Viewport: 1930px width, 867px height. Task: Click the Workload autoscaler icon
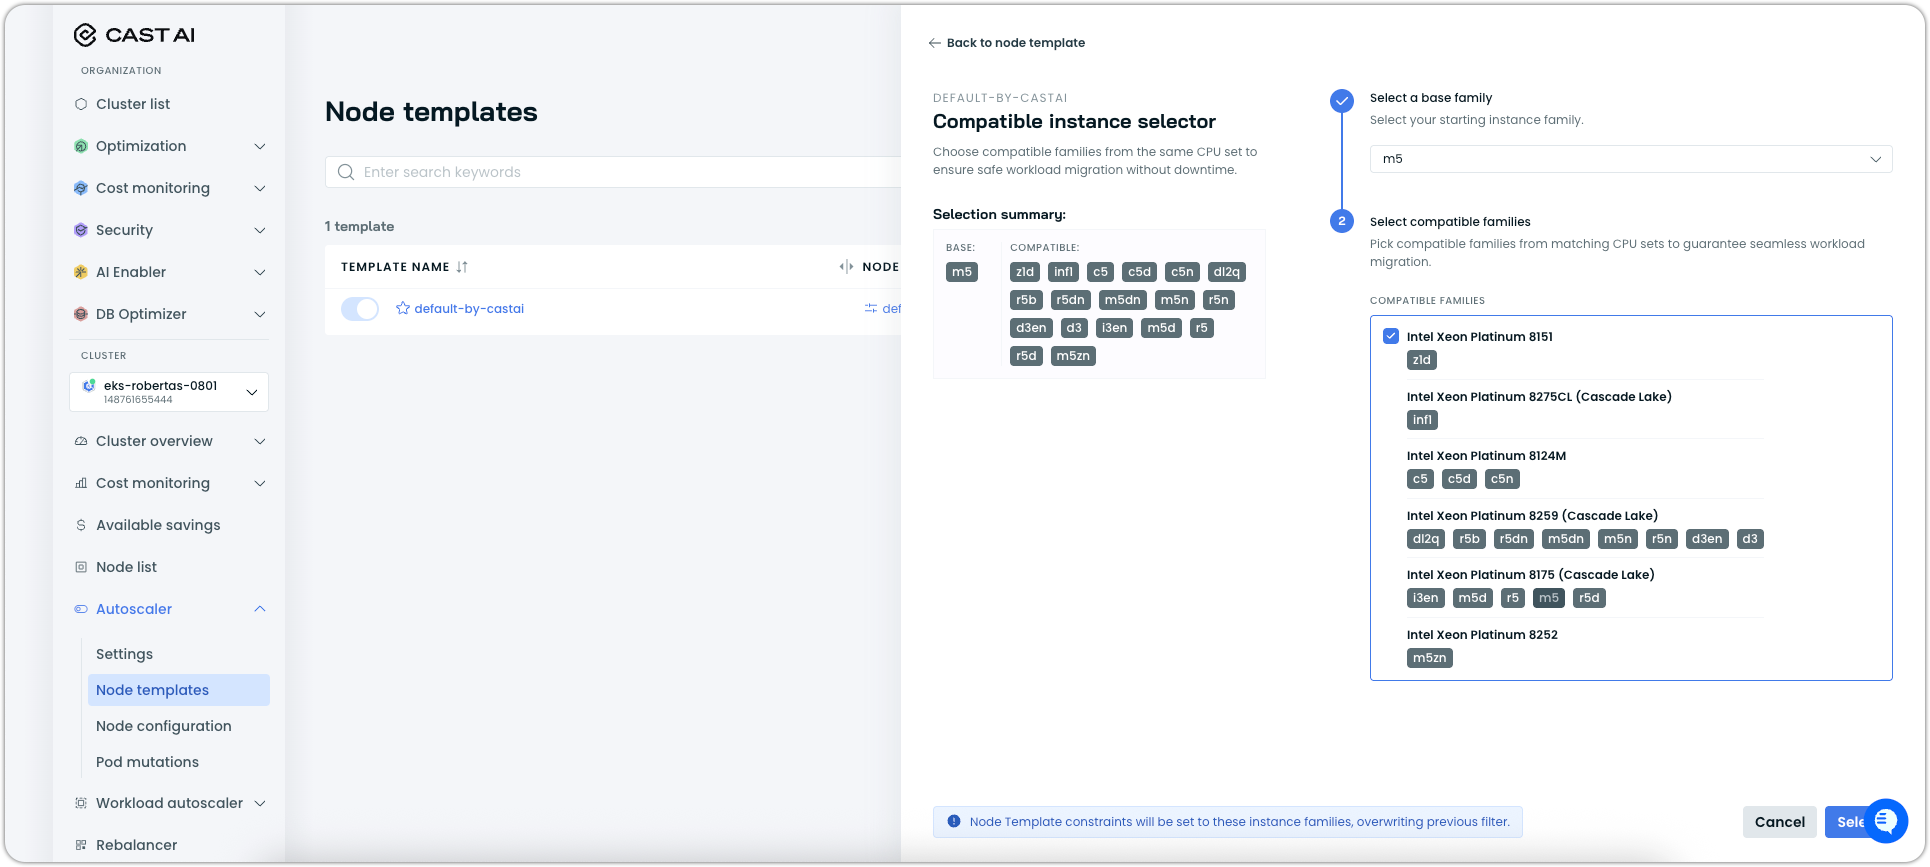click(x=81, y=803)
